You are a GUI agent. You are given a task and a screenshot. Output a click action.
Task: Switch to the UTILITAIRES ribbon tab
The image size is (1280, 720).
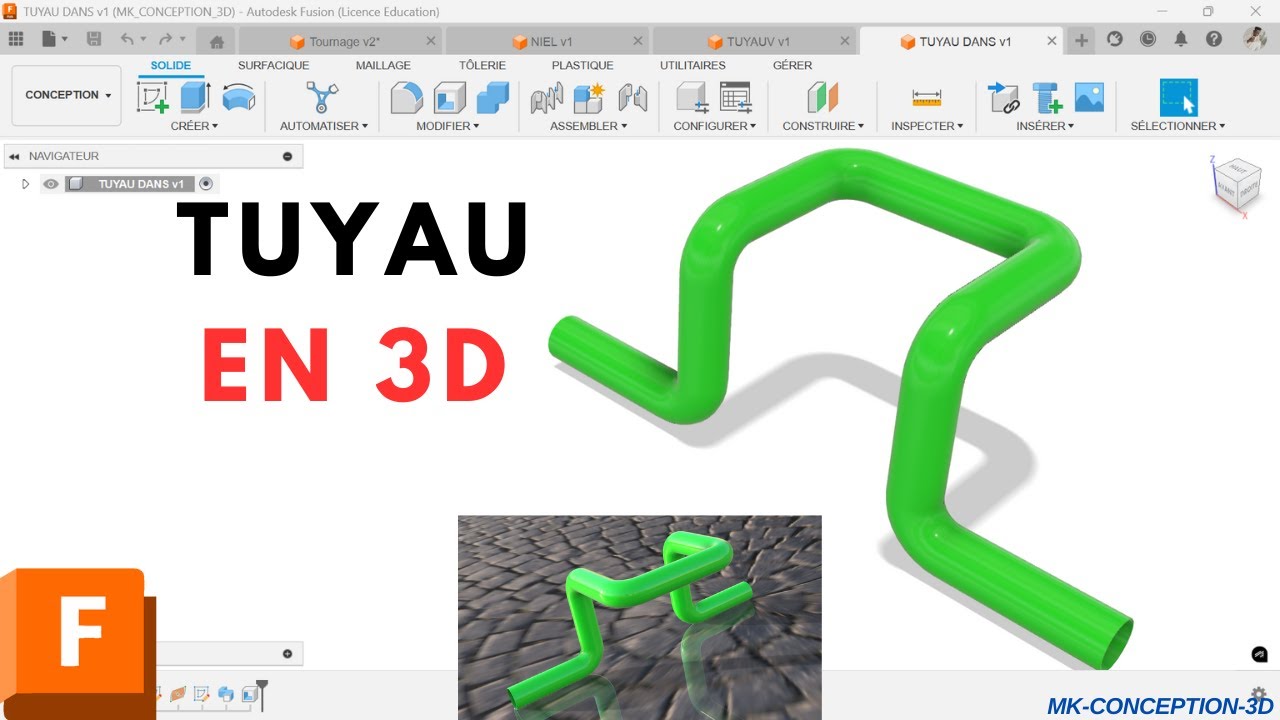[x=693, y=65]
